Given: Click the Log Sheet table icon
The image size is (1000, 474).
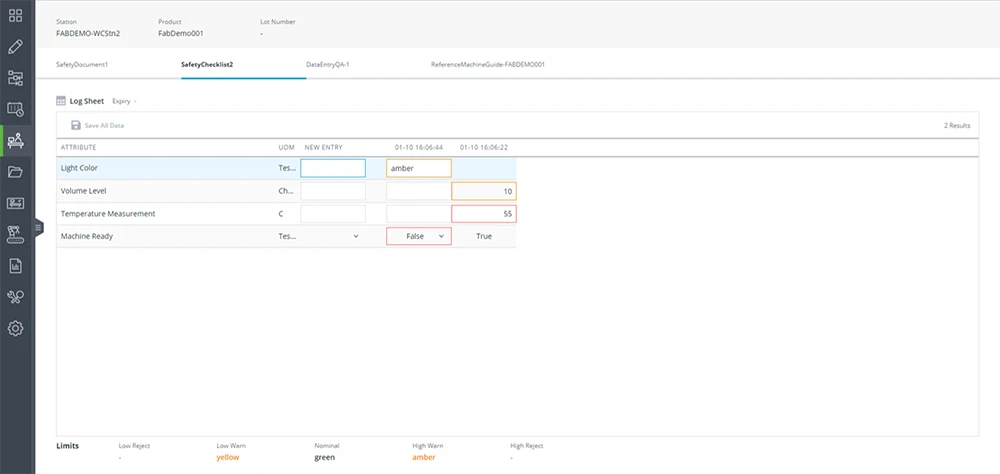Looking at the screenshot, I should pos(61,101).
